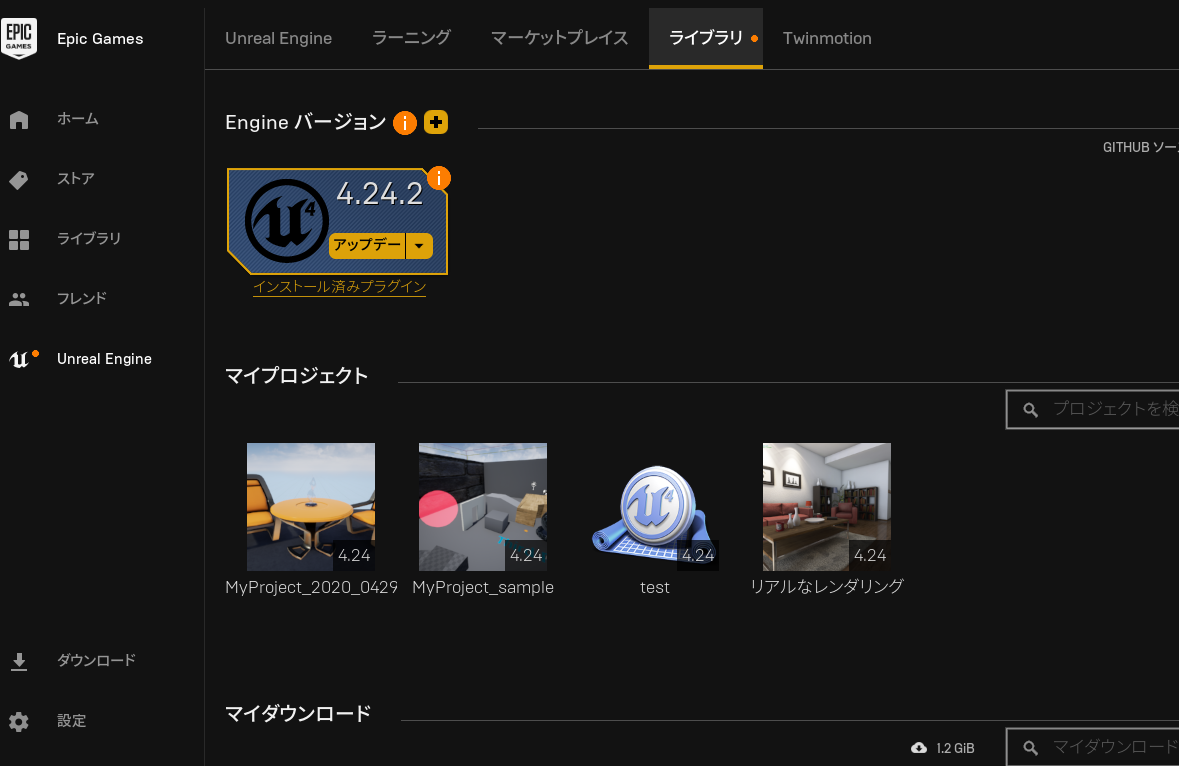Open the マーケットプレイス tab

(559, 38)
